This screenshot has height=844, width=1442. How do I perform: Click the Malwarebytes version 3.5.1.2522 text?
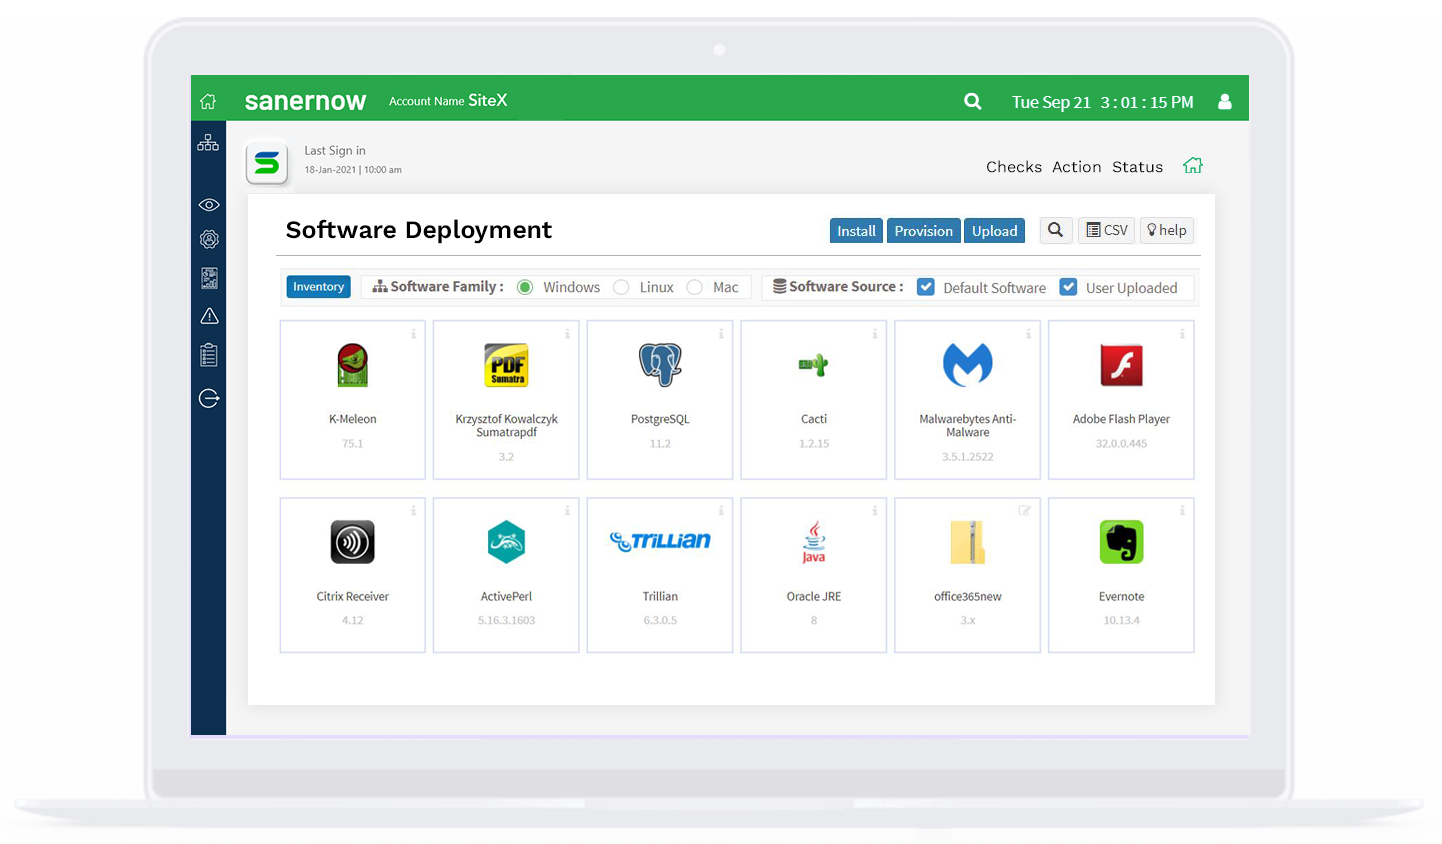point(968,457)
